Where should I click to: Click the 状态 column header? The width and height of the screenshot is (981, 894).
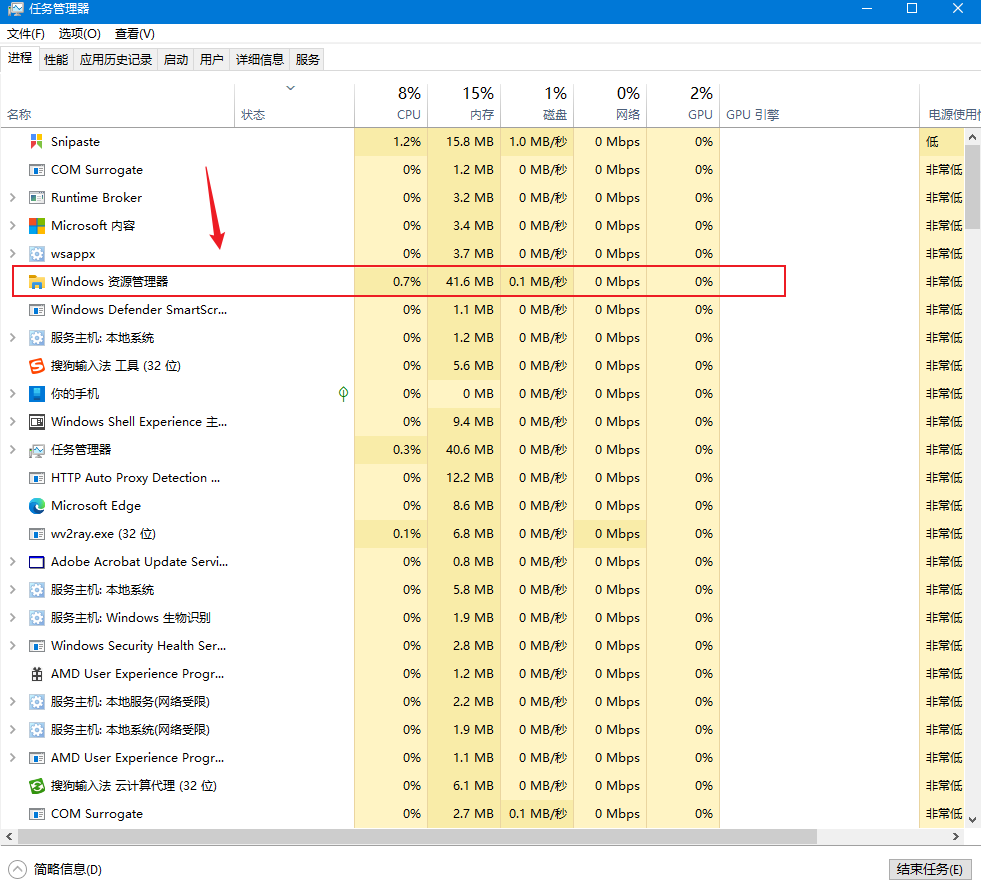coord(295,104)
